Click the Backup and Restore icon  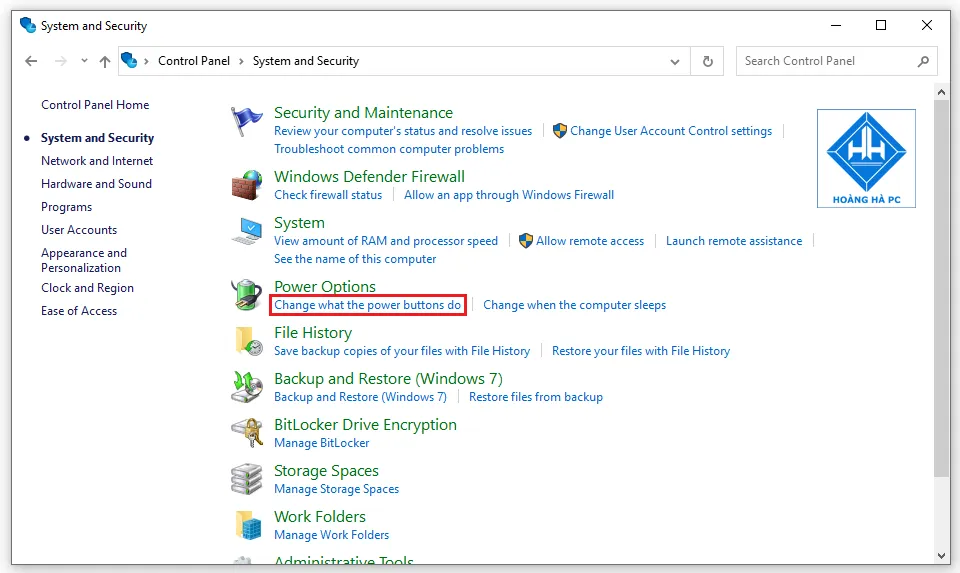tap(246, 387)
